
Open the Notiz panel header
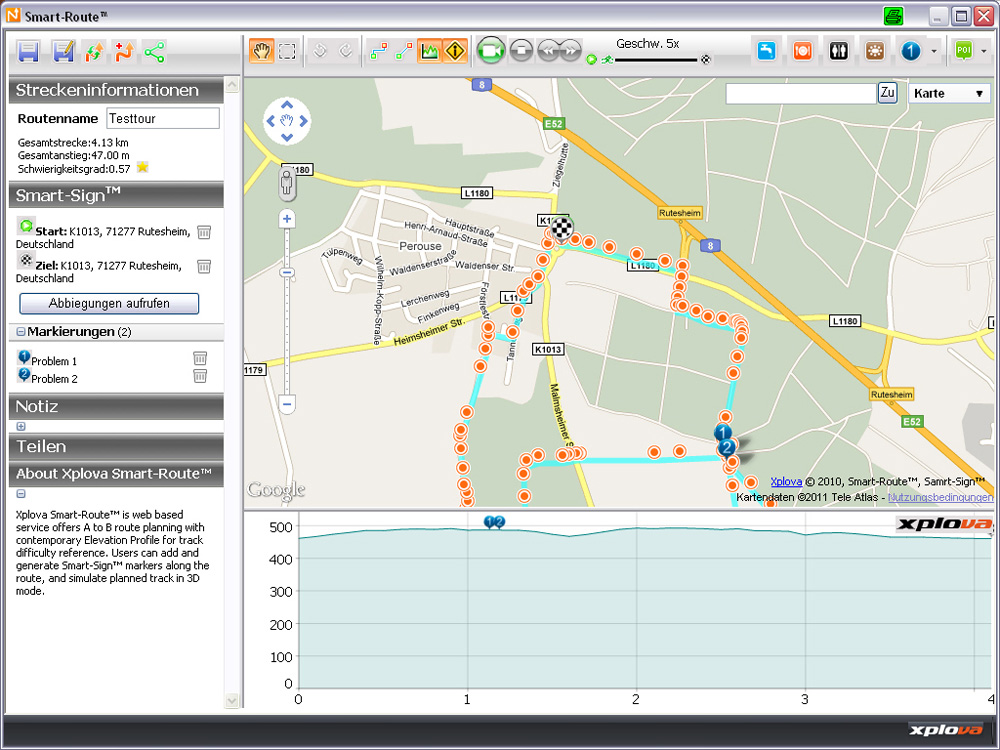point(116,406)
